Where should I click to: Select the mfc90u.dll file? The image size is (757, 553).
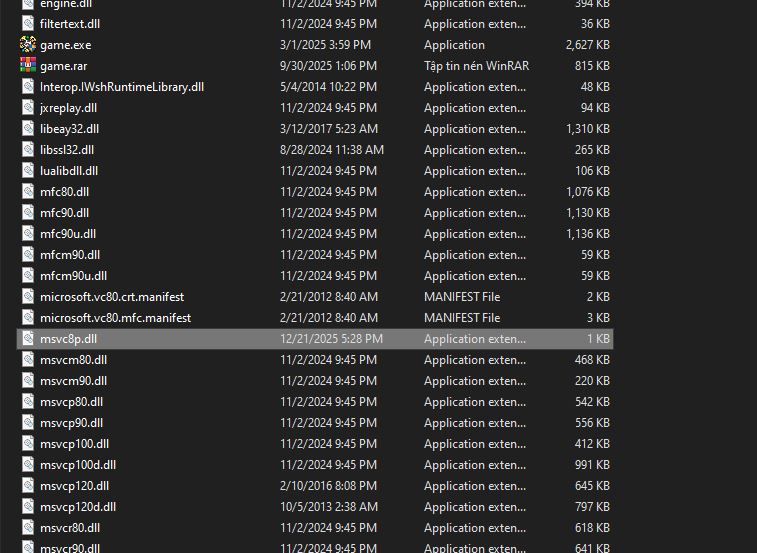coord(67,234)
